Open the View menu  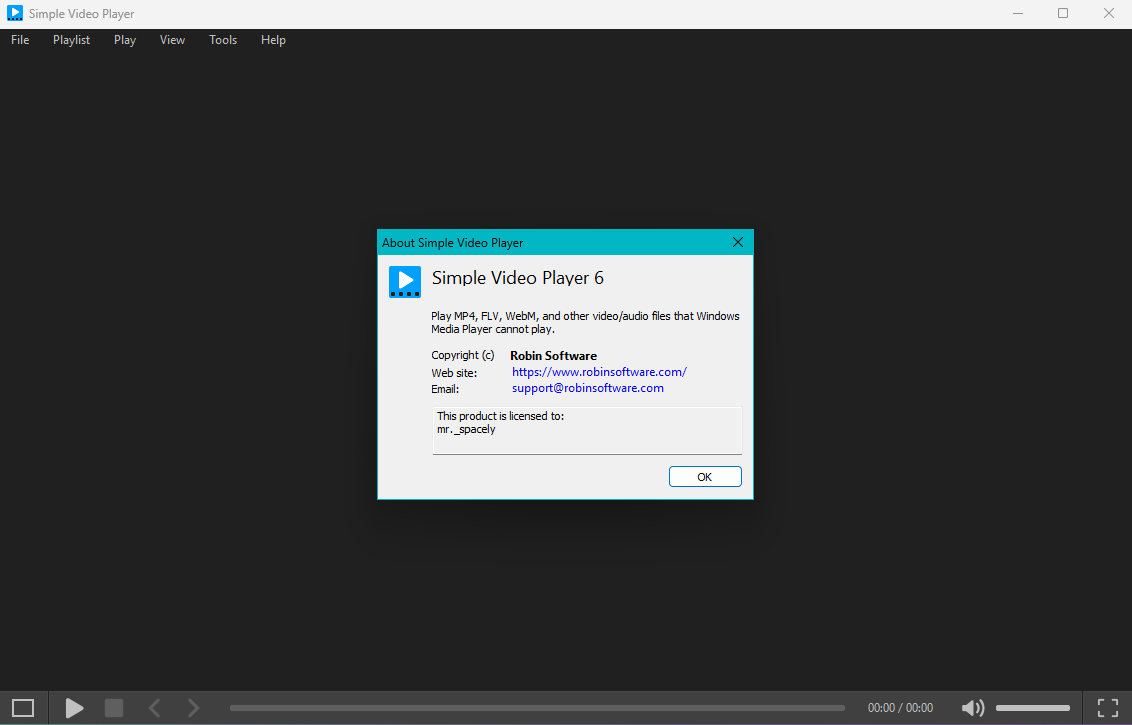[x=173, y=40]
